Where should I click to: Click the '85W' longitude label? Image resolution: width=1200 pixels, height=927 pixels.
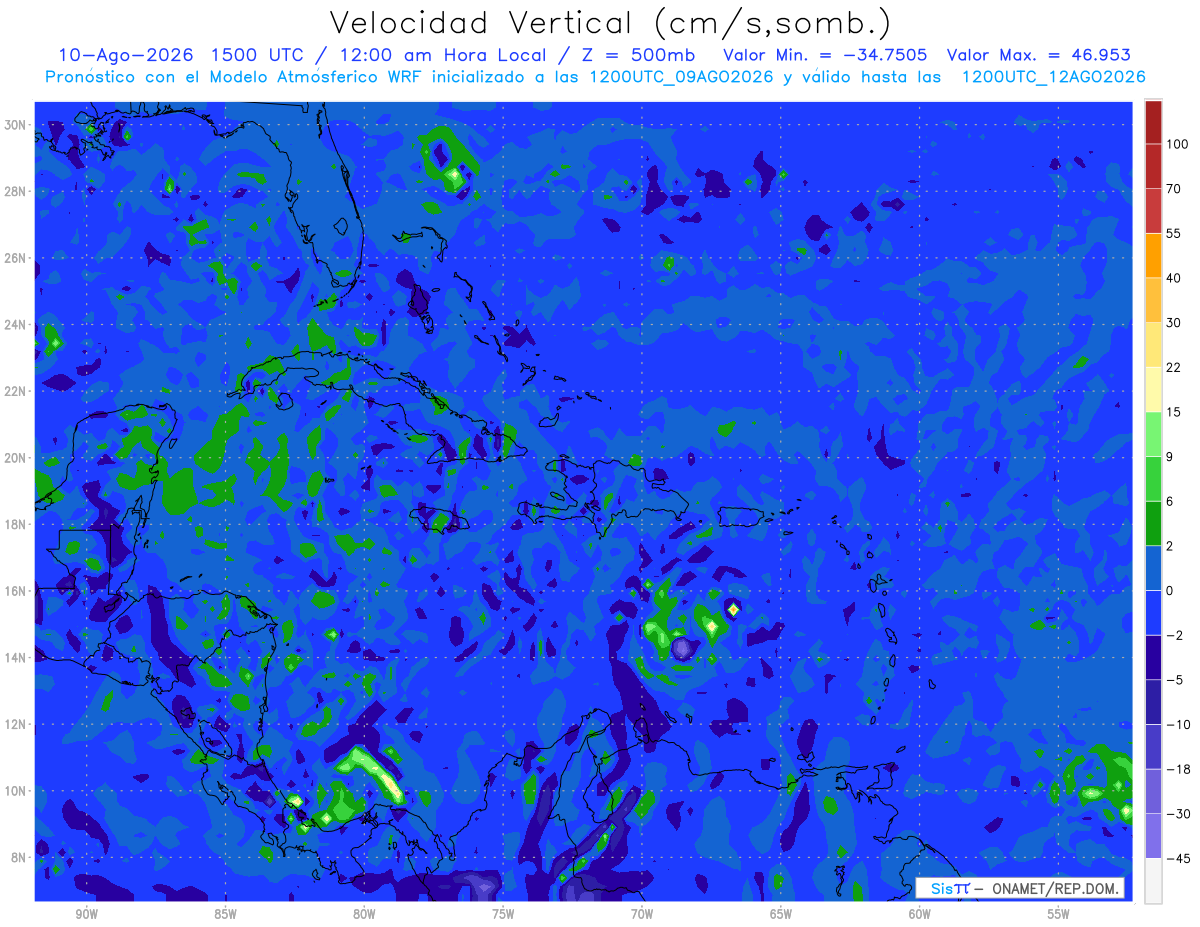[225, 914]
